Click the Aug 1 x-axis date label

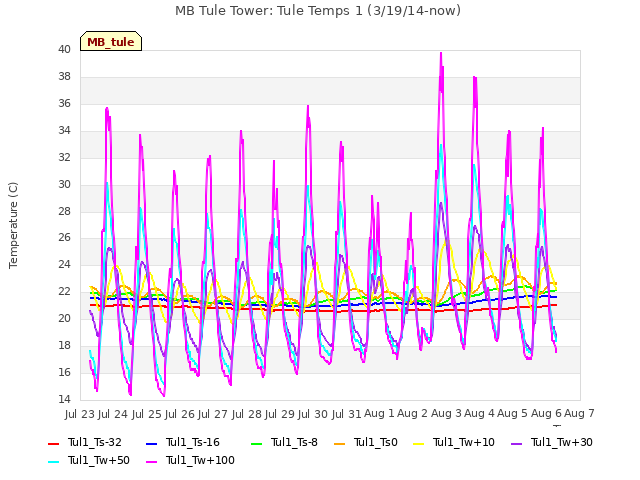click(x=379, y=413)
